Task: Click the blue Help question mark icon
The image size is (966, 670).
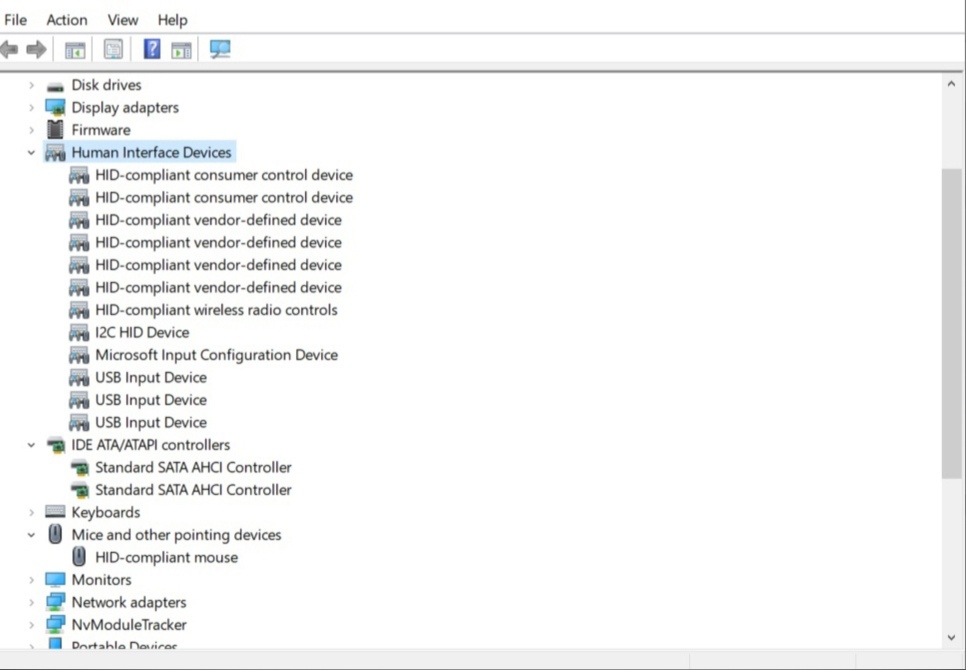Action: pyautogui.click(x=152, y=50)
